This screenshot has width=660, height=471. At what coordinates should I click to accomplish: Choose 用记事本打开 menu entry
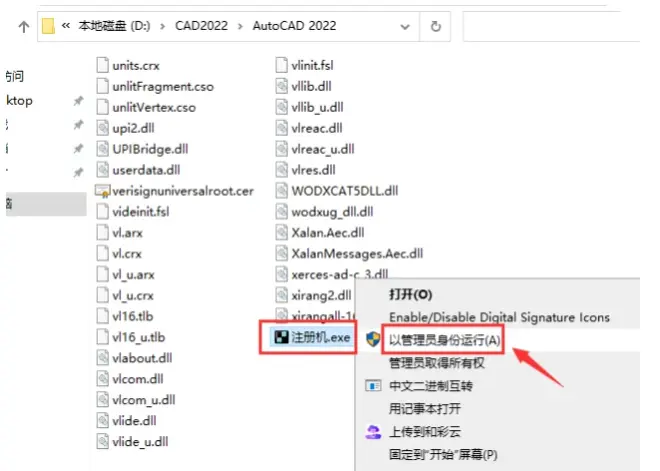[x=425, y=409]
